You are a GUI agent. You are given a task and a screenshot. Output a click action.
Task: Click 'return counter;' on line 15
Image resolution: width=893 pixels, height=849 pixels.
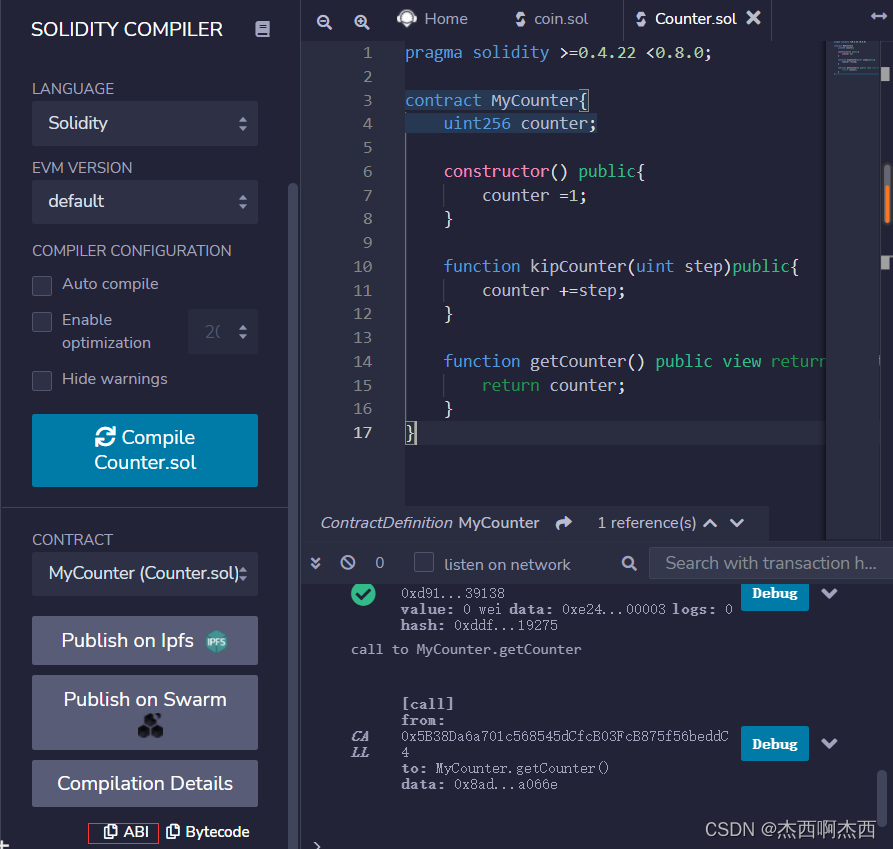coord(553,385)
